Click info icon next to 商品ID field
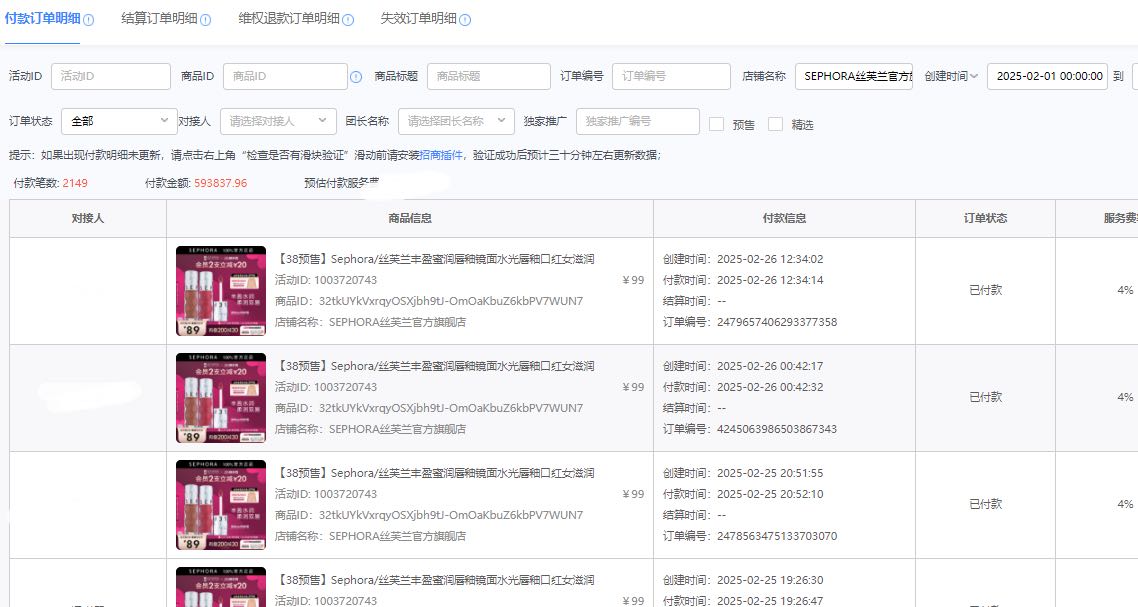Screen dimensions: 1138x607 click(x=356, y=76)
